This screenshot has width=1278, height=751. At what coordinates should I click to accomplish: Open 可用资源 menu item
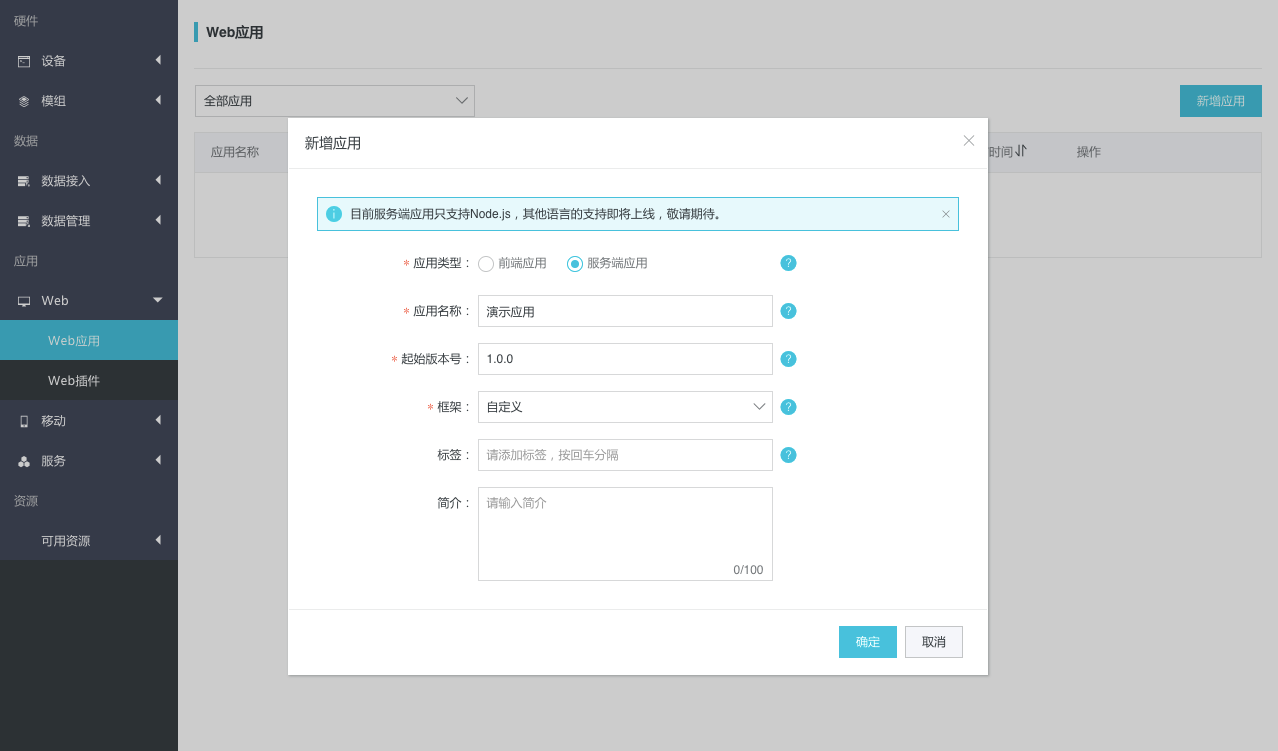tap(89, 540)
